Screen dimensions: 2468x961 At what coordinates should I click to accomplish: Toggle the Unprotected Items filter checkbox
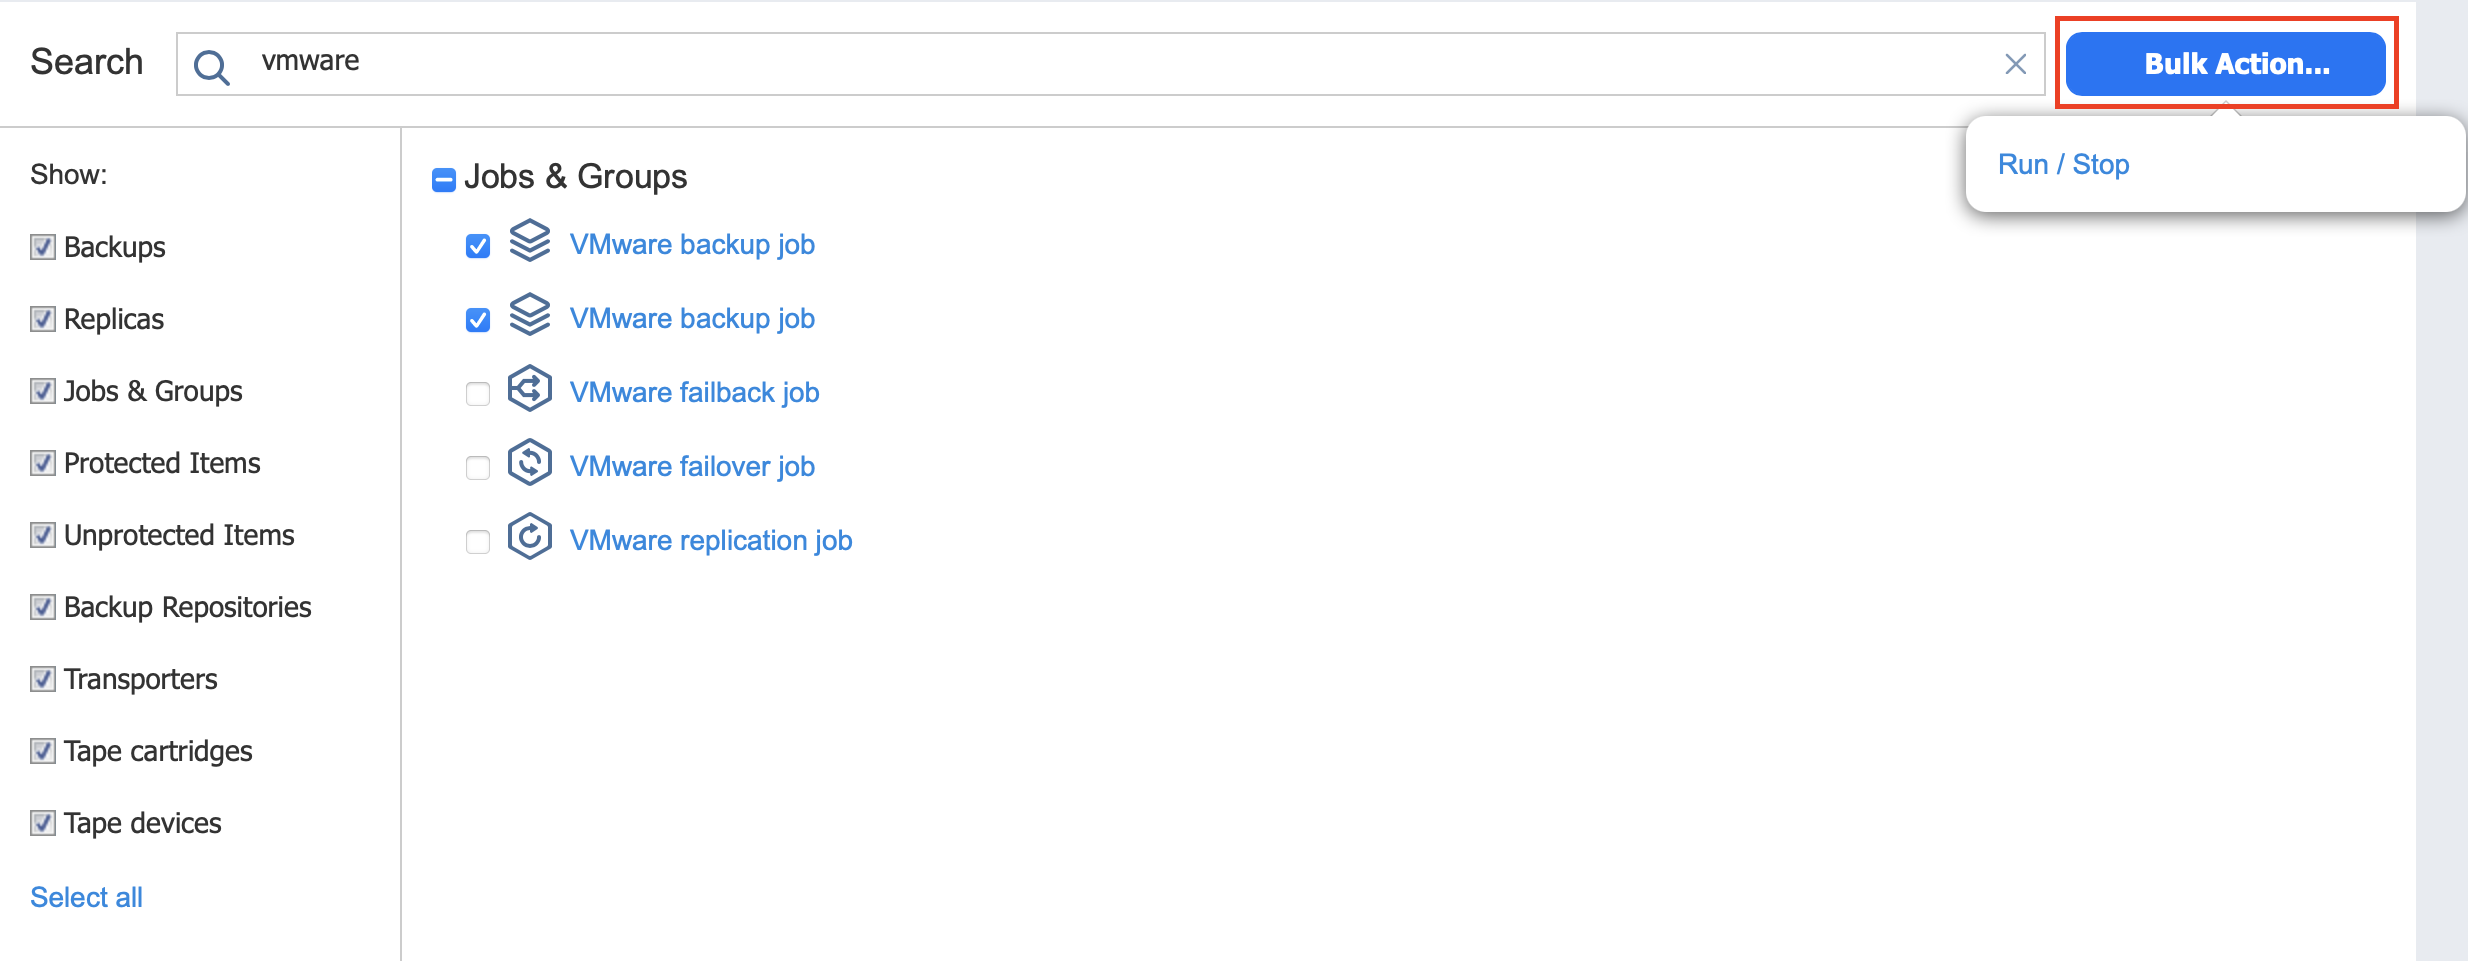[43, 535]
